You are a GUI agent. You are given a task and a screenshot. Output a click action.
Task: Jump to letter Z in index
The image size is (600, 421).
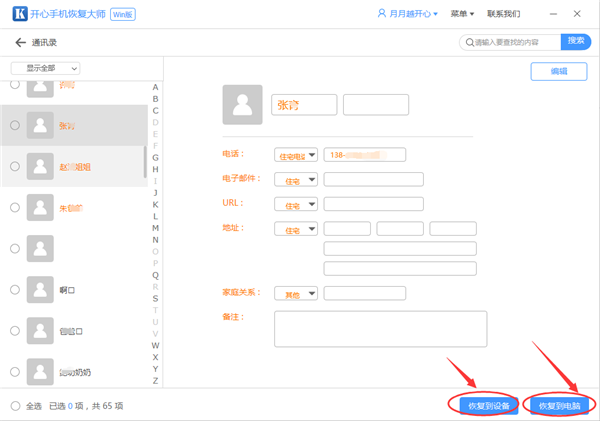point(155,381)
